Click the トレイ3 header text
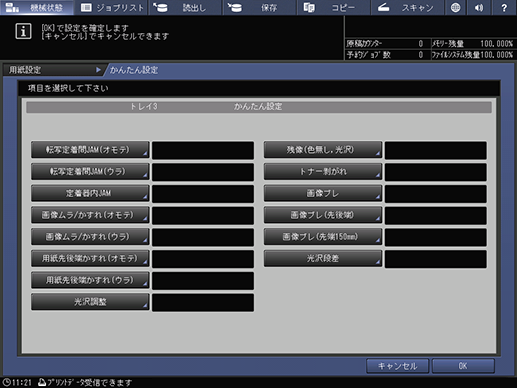The height and width of the screenshot is (388, 517). (144, 107)
